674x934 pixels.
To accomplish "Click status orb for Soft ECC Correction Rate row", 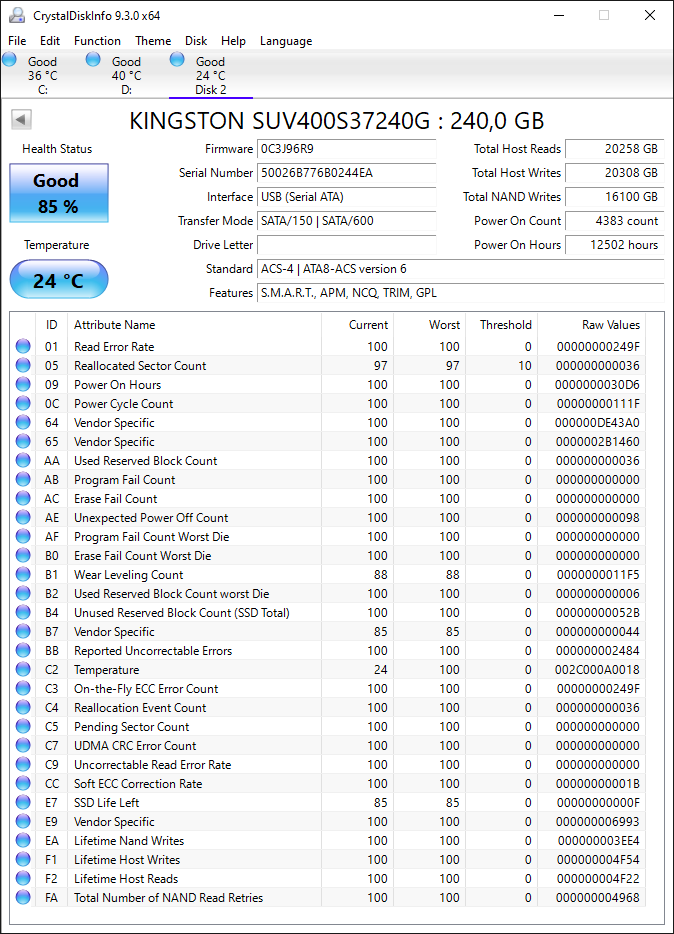I will pos(23,783).
